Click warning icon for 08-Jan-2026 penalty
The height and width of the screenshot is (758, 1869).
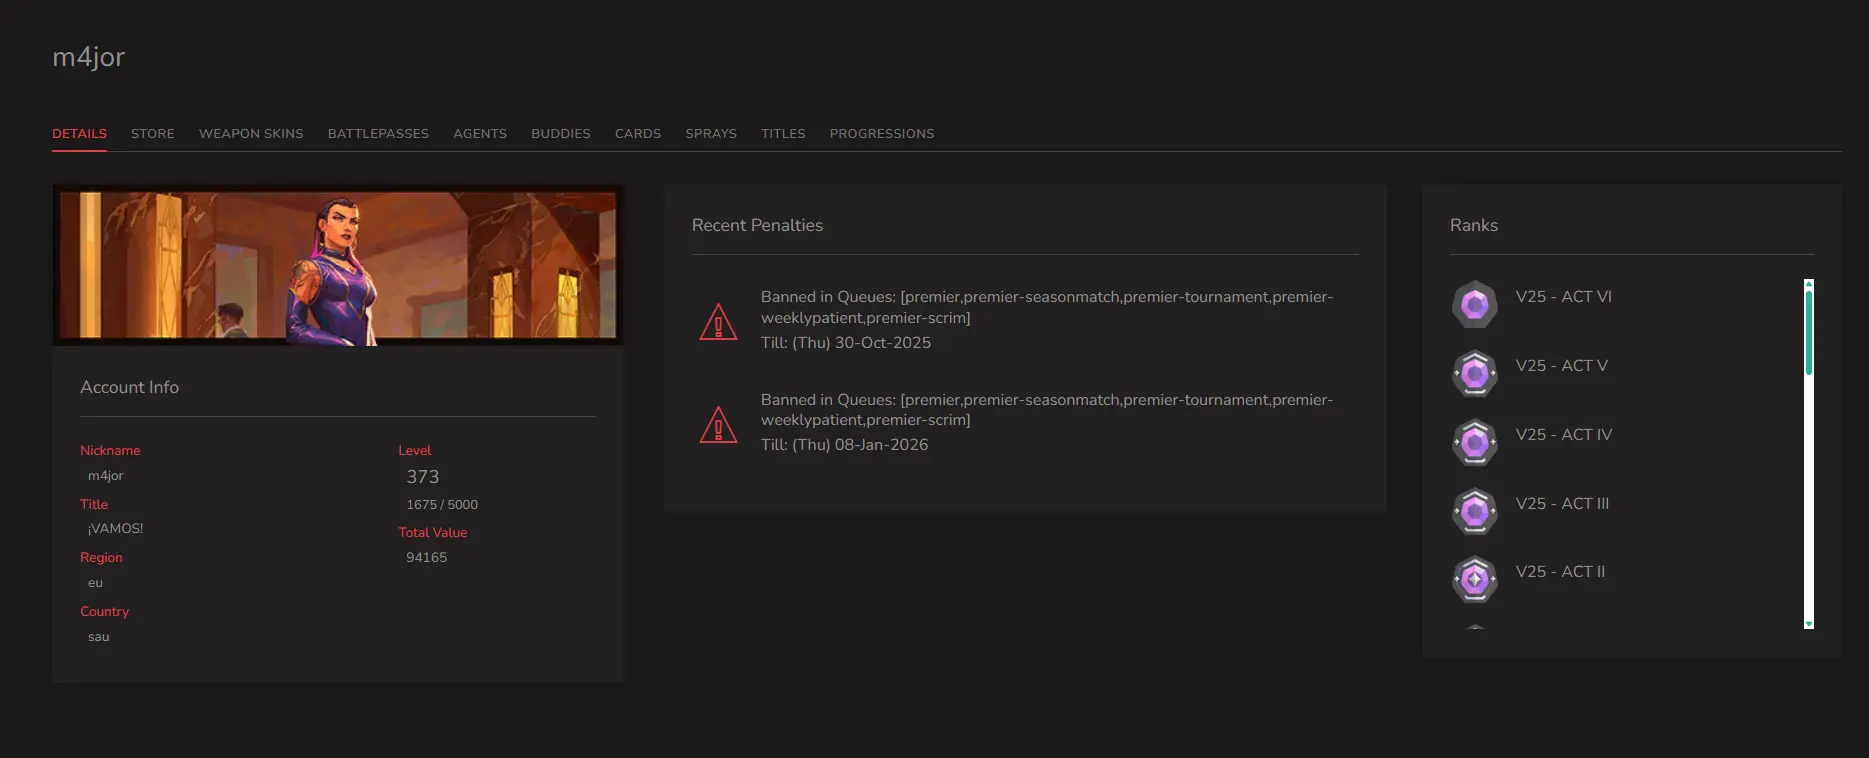tap(718, 425)
